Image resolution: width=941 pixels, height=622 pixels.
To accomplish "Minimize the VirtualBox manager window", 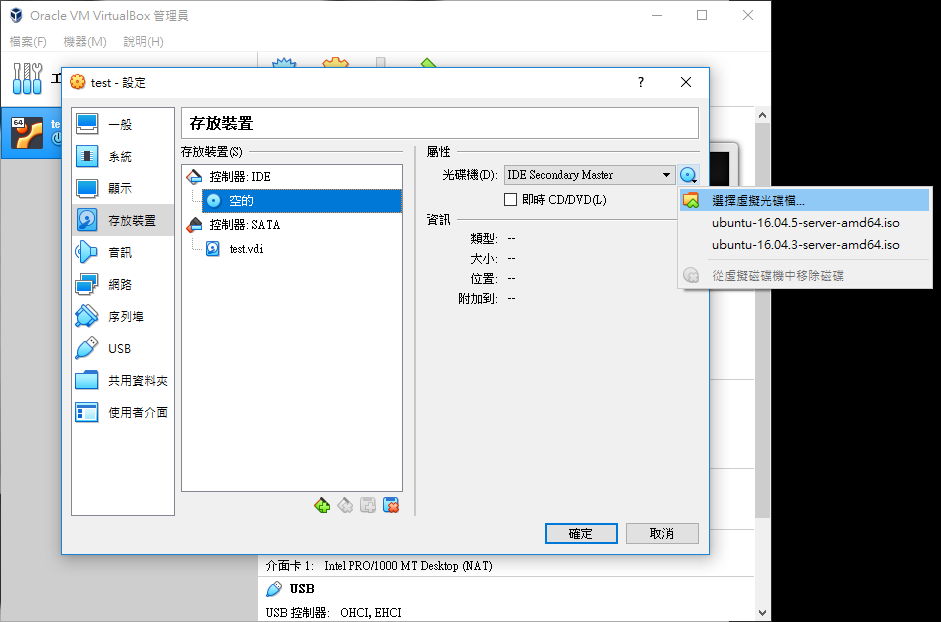I will click(x=657, y=15).
